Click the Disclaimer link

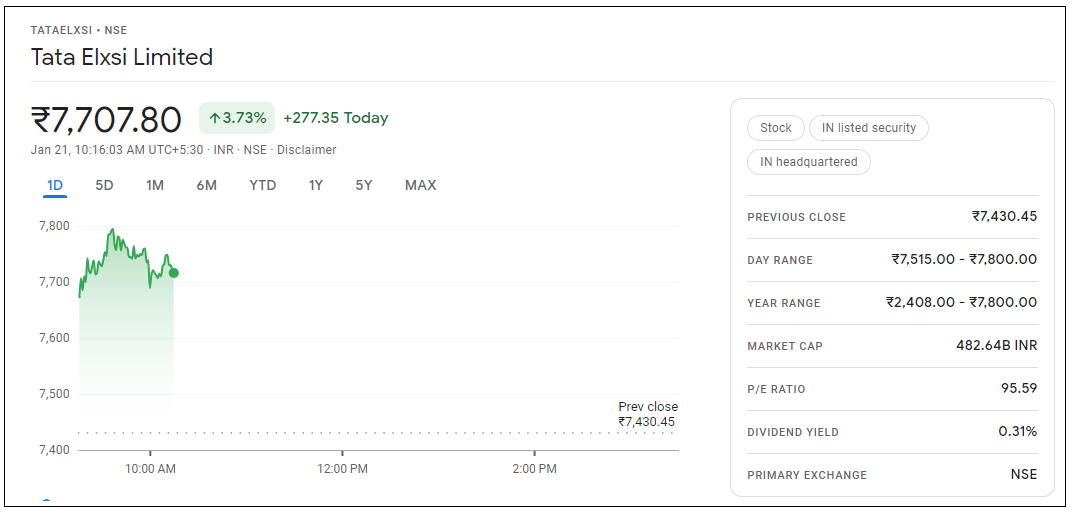click(x=307, y=150)
